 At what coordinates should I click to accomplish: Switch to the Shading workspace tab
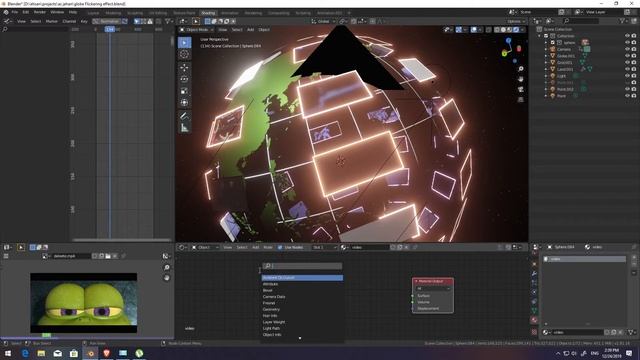pos(208,13)
